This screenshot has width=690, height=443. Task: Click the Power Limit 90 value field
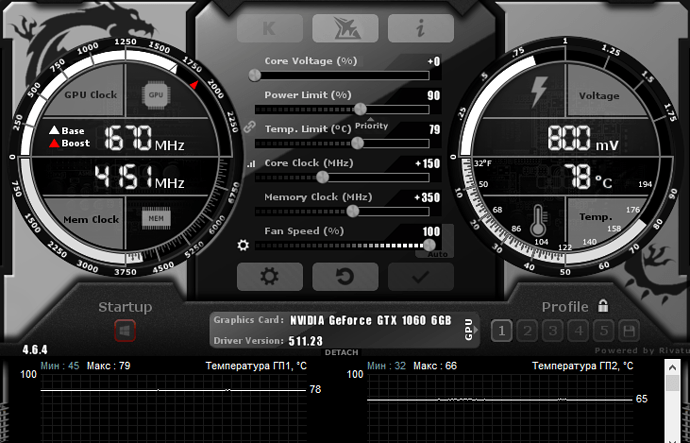click(433, 95)
